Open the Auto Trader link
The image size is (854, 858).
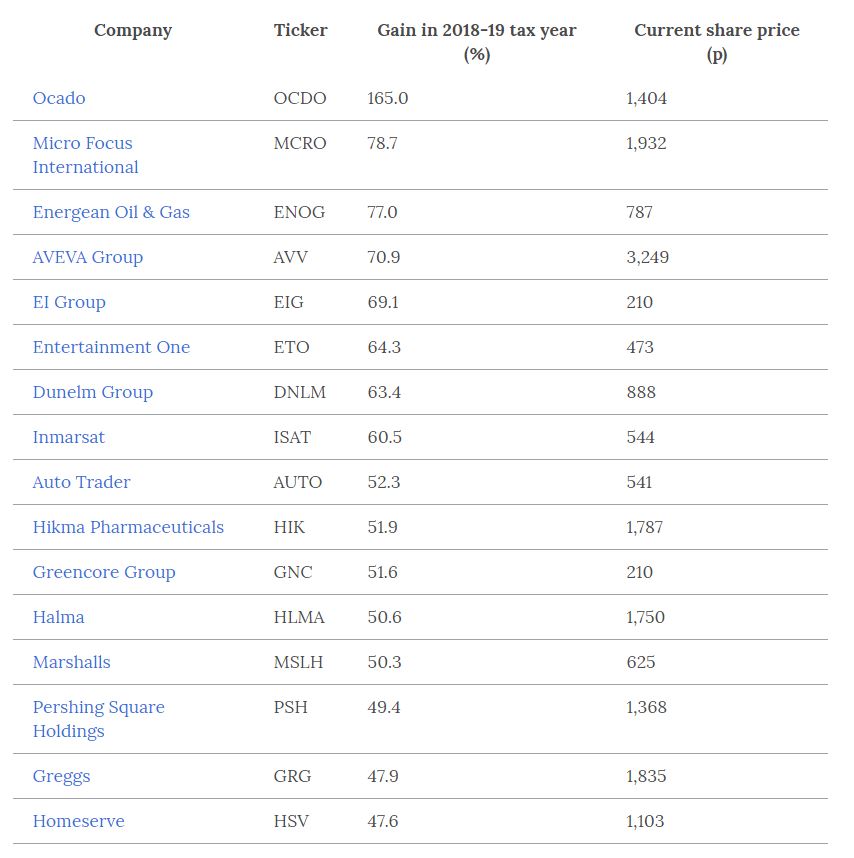(x=82, y=482)
